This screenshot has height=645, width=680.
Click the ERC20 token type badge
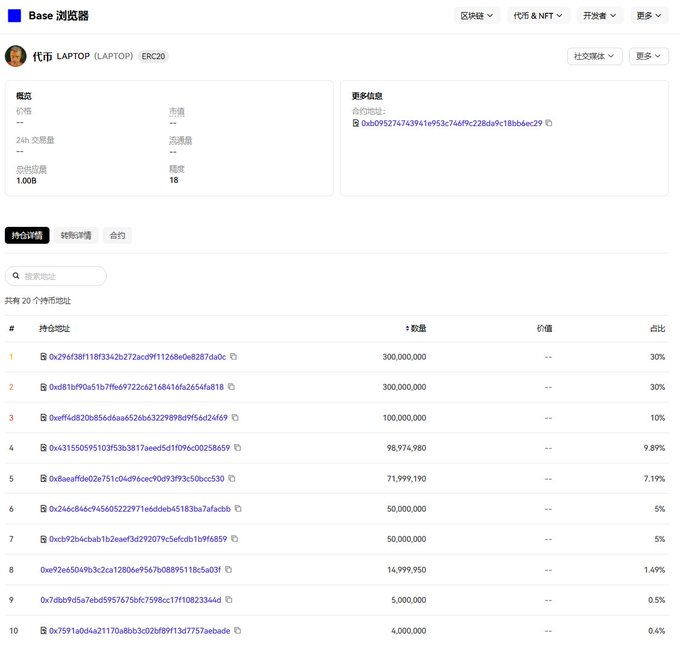[x=153, y=56]
